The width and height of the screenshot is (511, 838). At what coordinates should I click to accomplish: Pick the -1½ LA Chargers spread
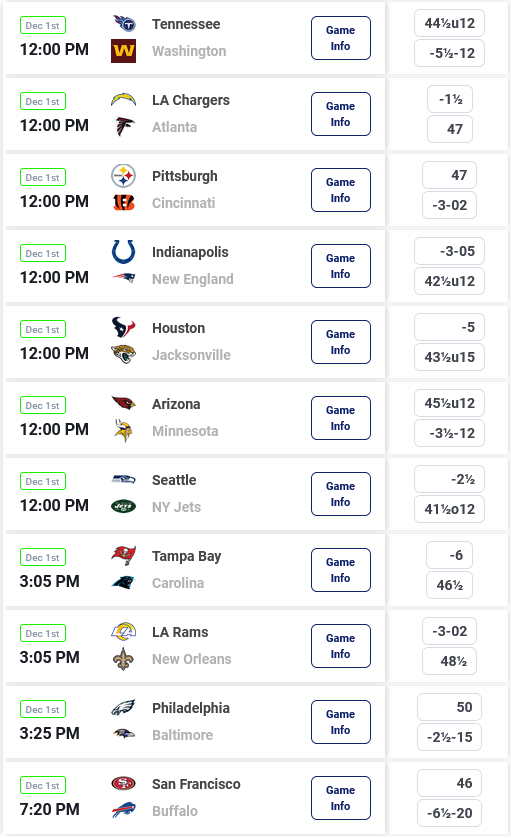[x=450, y=99]
